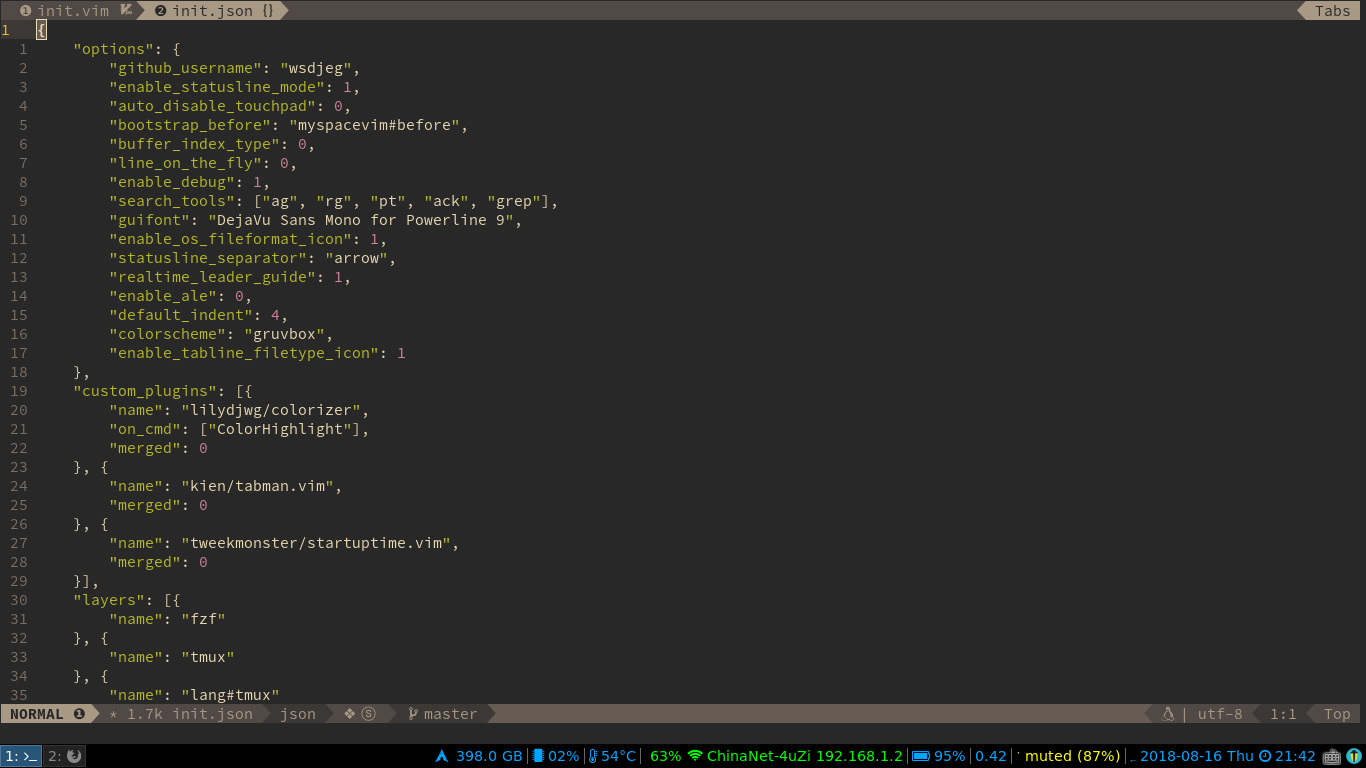
Task: Click the 1:1 cursor position indicator
Action: (x=1283, y=714)
